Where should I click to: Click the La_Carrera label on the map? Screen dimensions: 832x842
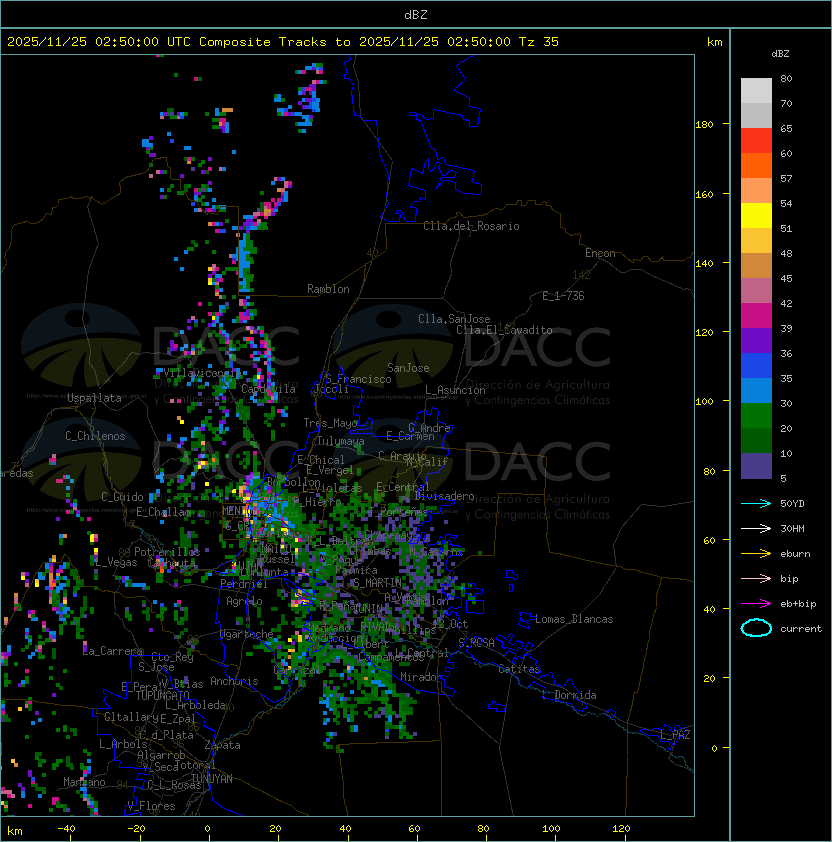(113, 651)
